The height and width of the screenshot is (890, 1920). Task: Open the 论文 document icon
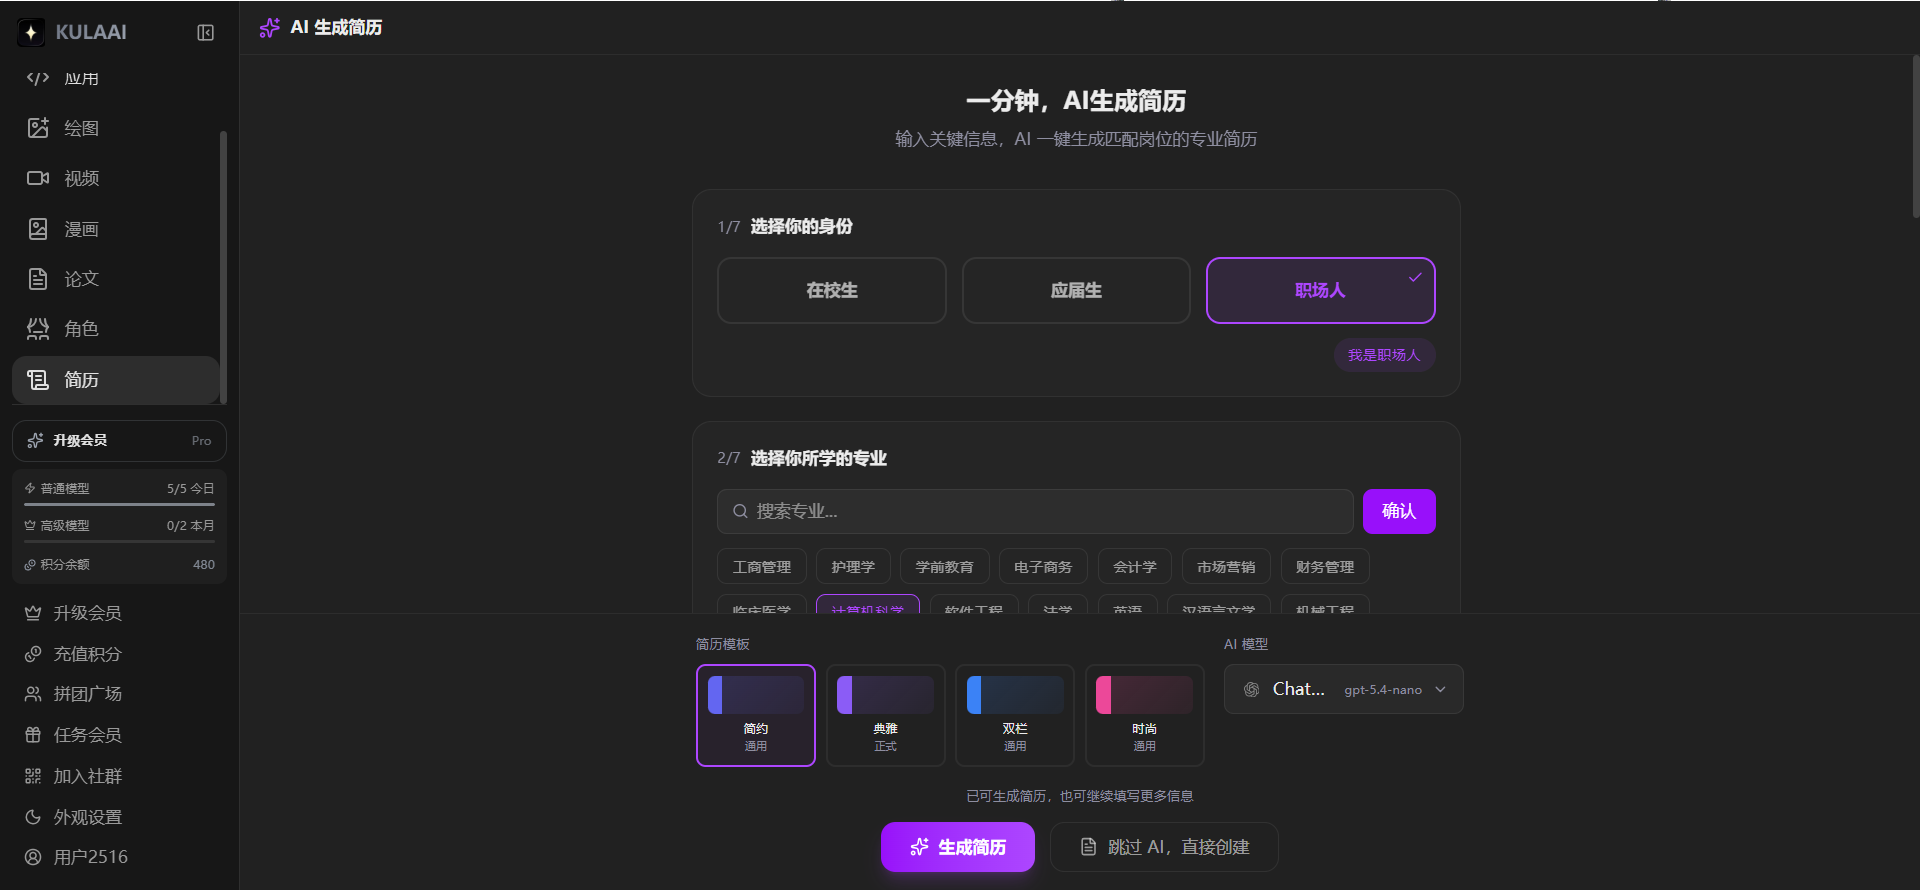click(x=38, y=279)
